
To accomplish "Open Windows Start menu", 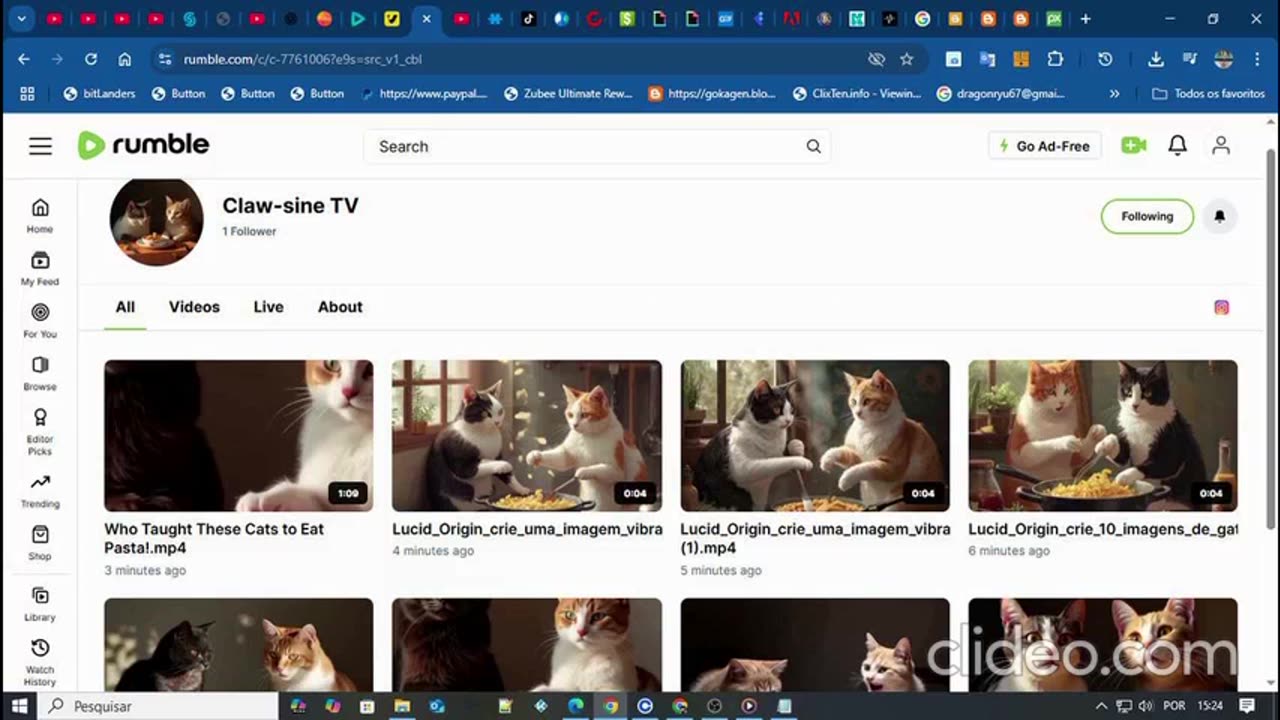I will tap(19, 706).
